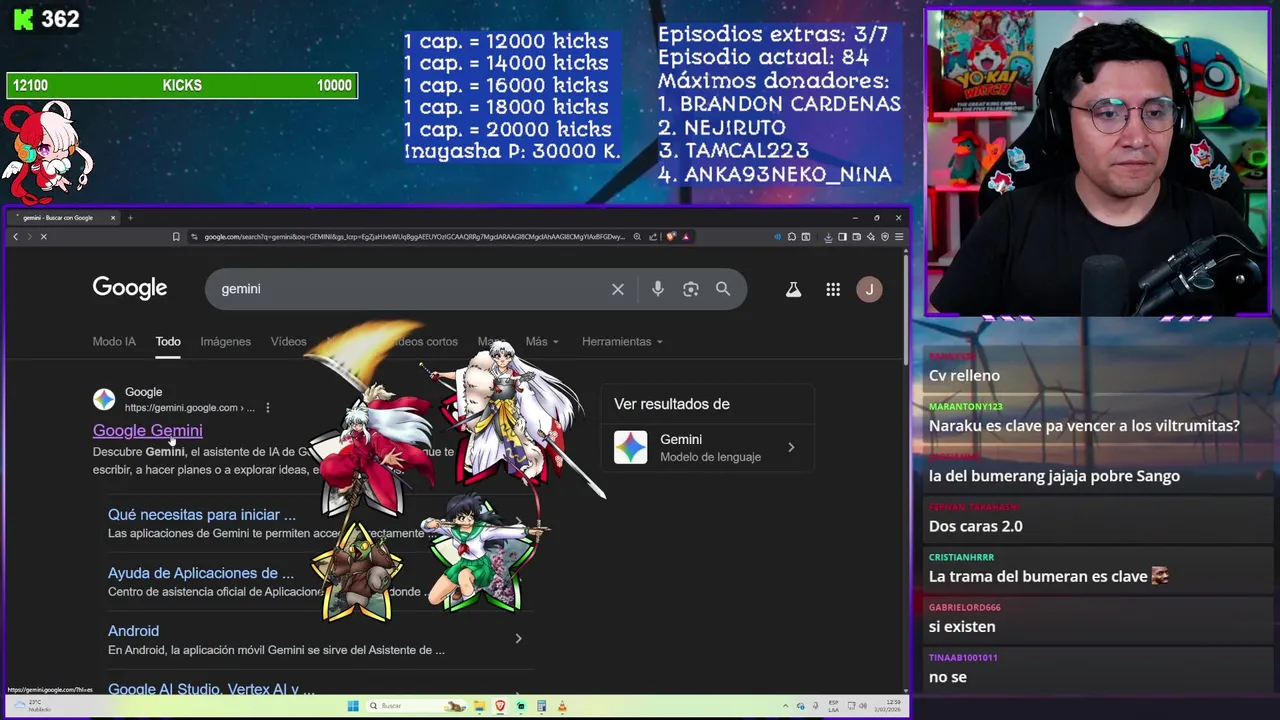This screenshot has width=1280, height=720.
Task: Search by image with camera icon
Action: [690, 289]
